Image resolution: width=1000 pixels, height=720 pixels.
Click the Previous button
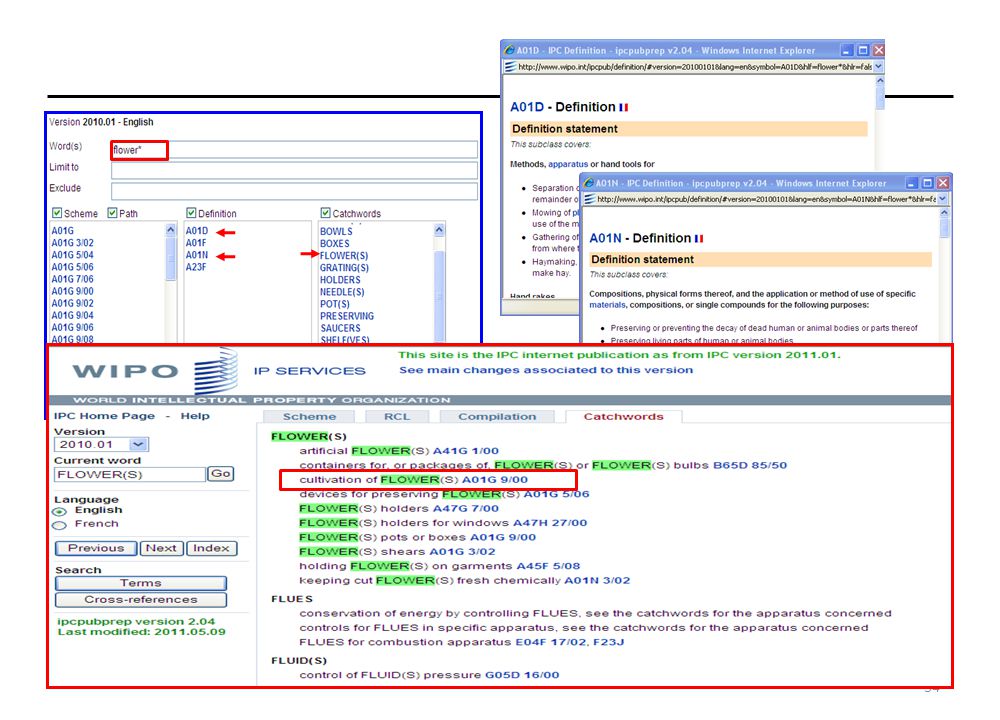[x=96, y=548]
